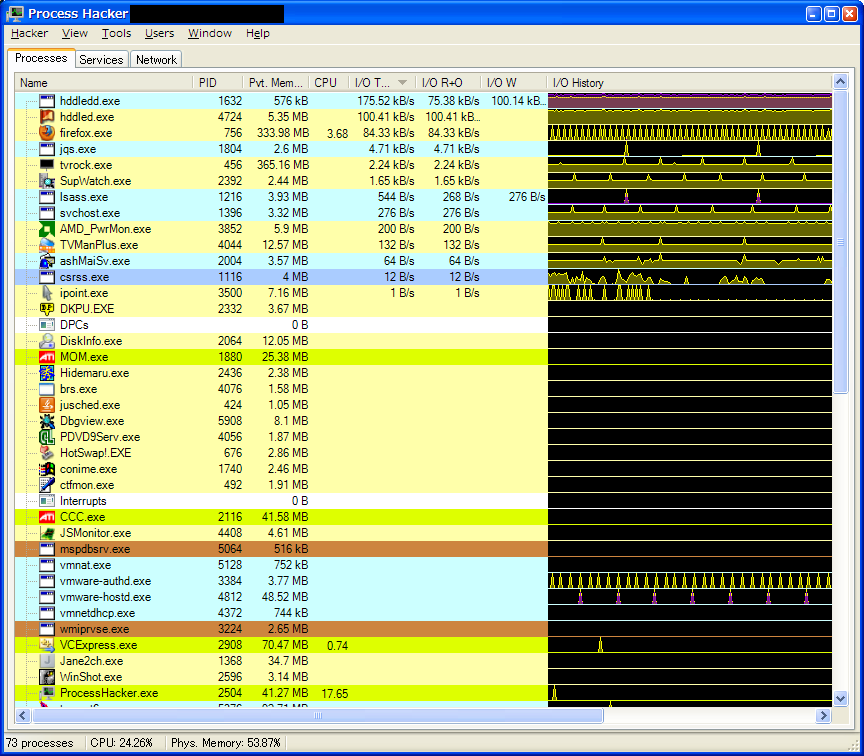Open the Help menu

coord(257,34)
